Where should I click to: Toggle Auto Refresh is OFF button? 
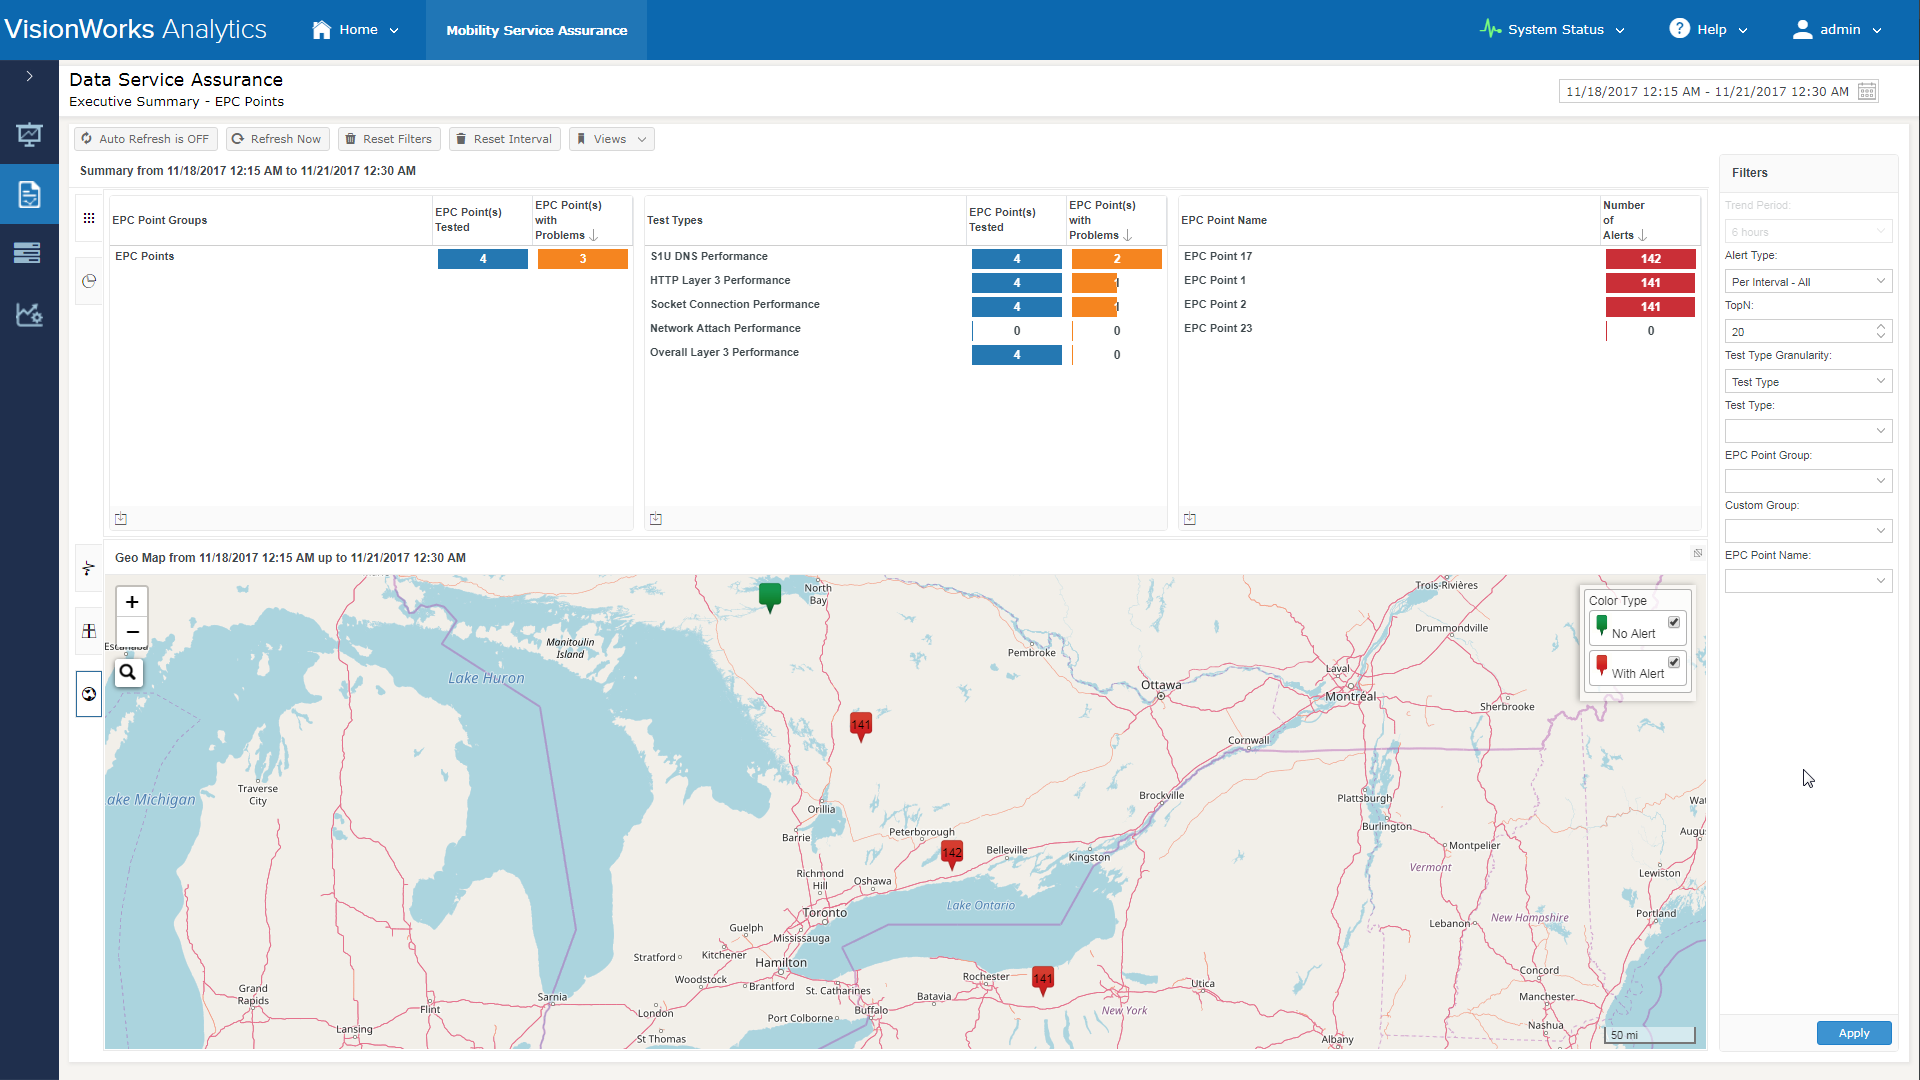(x=146, y=139)
